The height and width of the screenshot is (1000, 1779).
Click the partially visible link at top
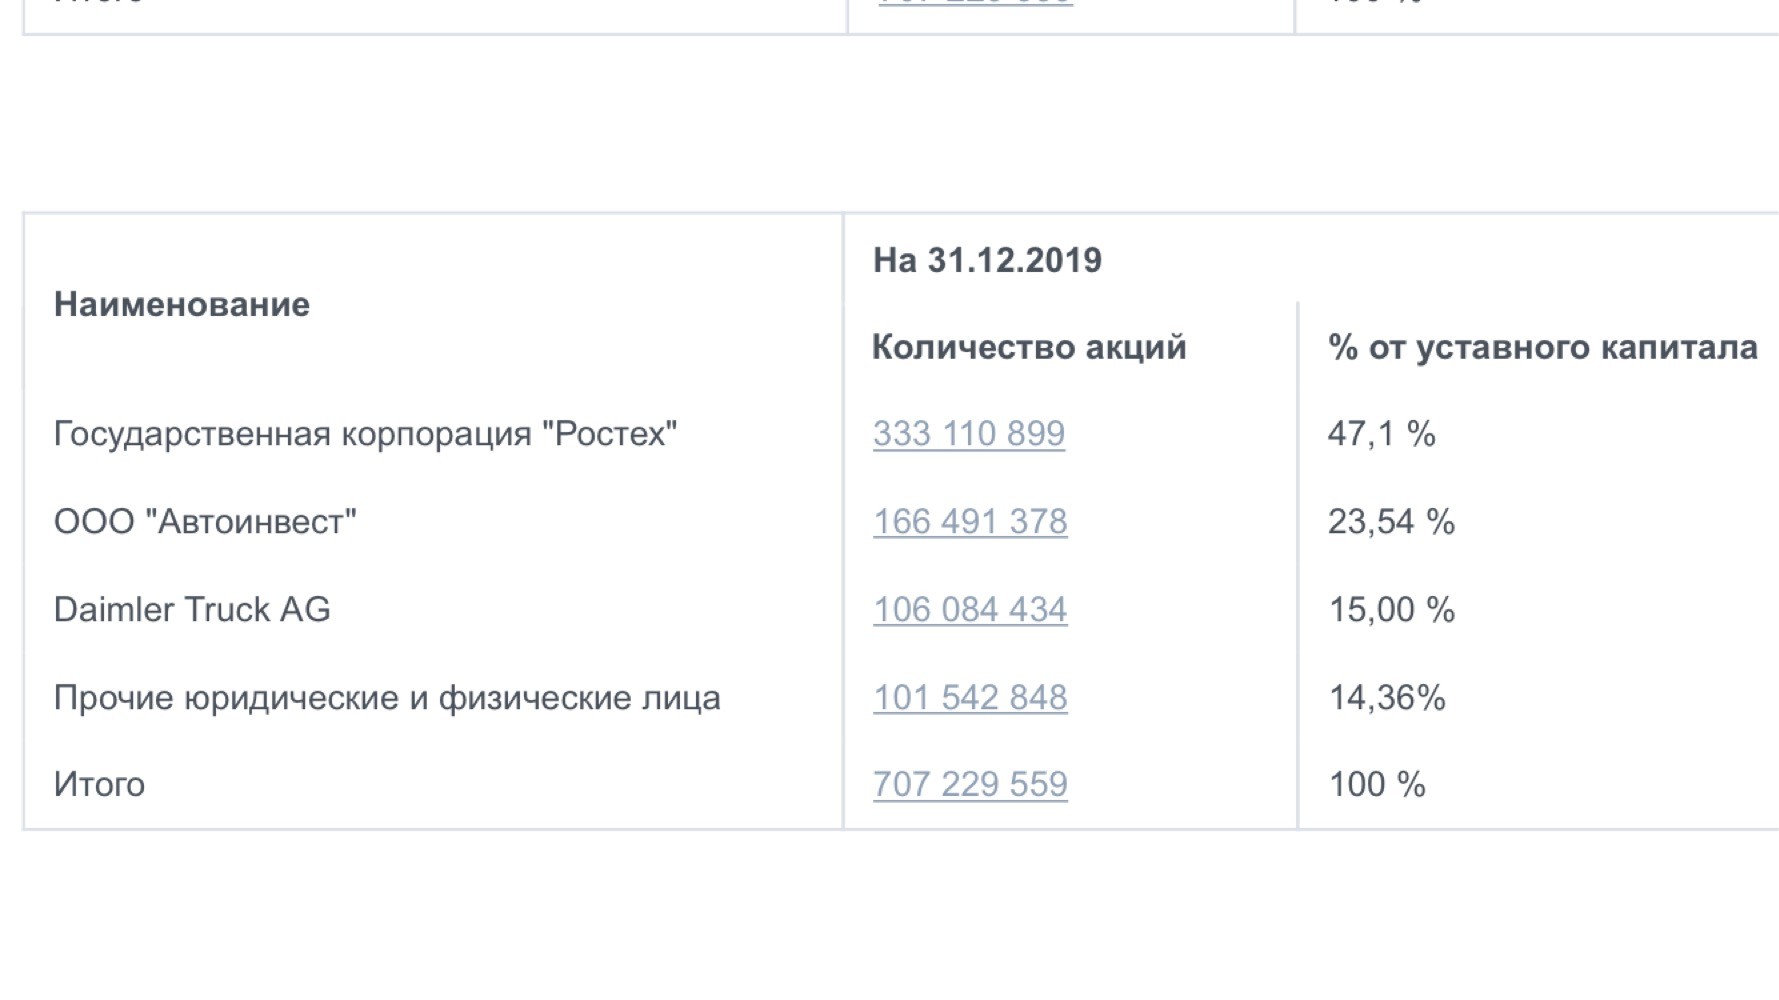[975, 3]
